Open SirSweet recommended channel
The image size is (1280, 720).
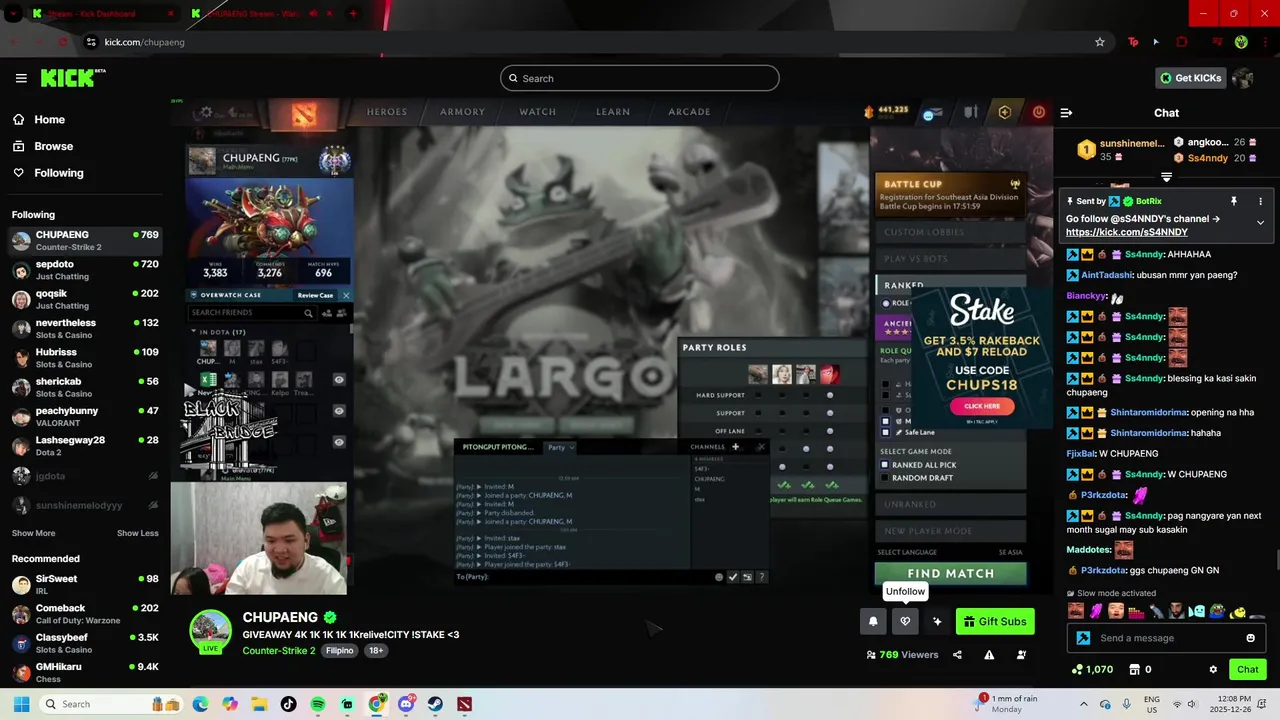(85, 585)
